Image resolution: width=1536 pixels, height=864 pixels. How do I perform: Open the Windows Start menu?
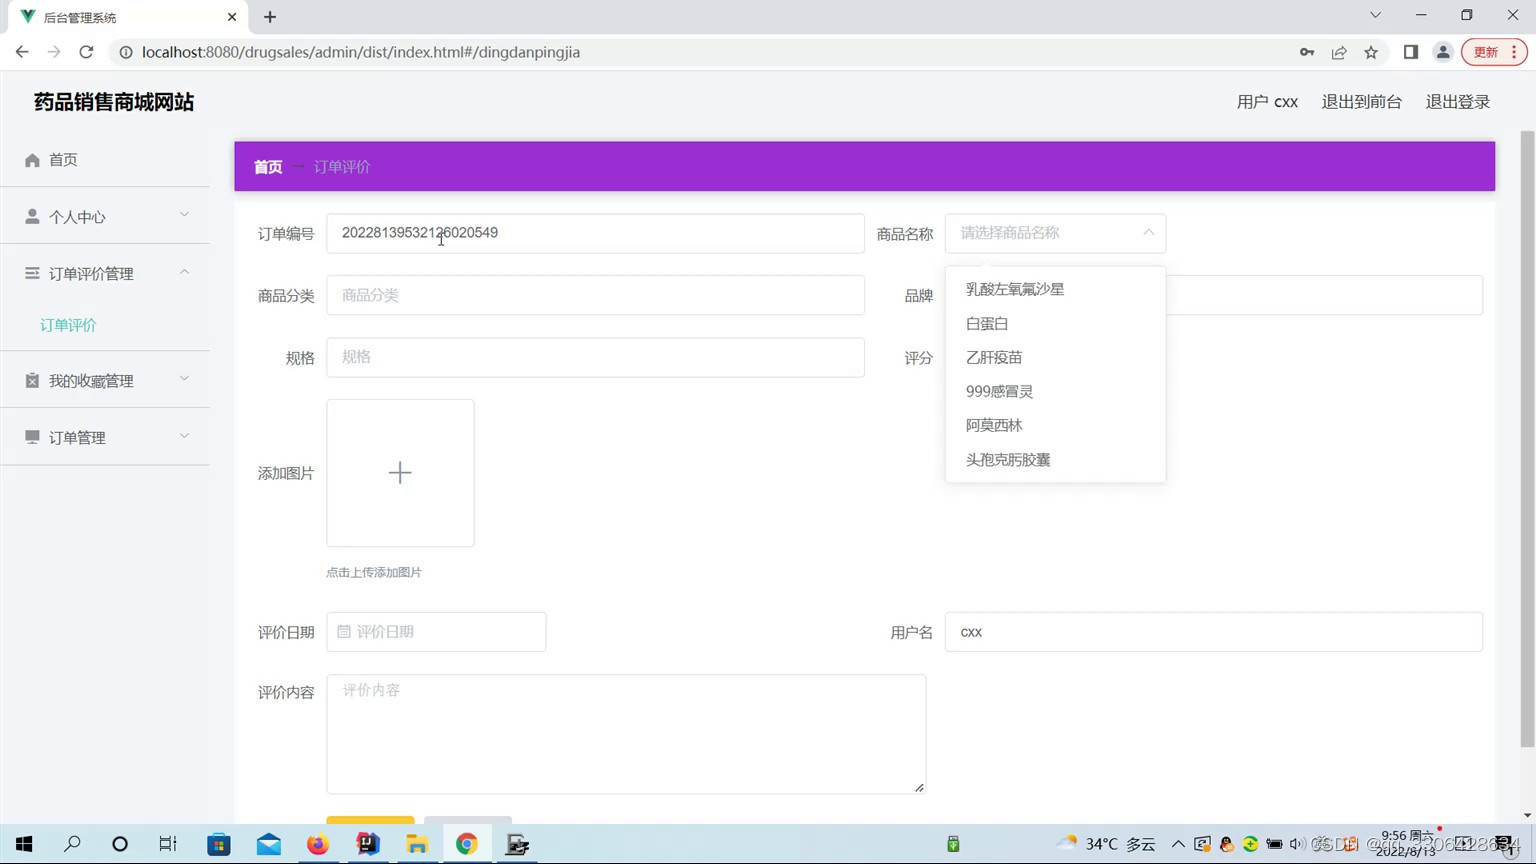(x=24, y=844)
